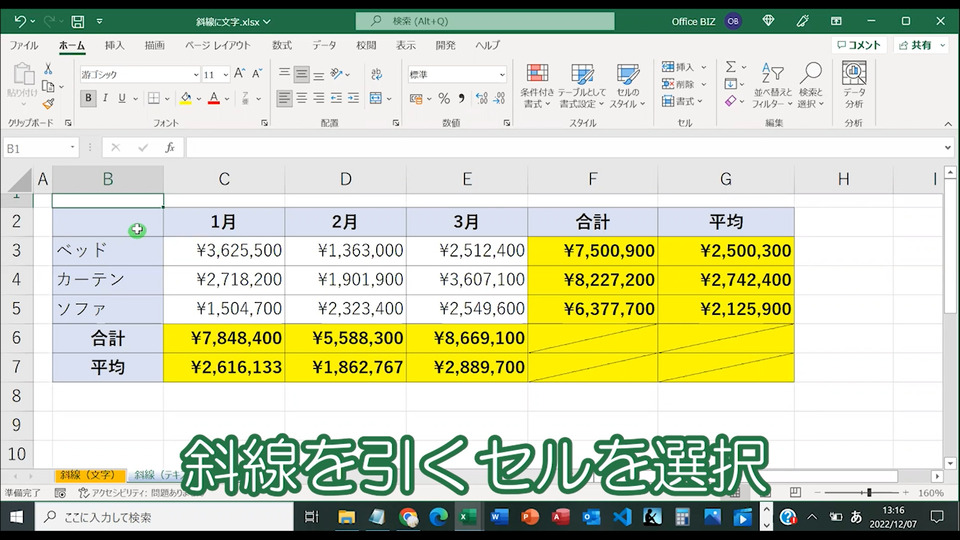Expand Delete cells (削除) dropdown
This screenshot has width=960, height=540.
703,84
